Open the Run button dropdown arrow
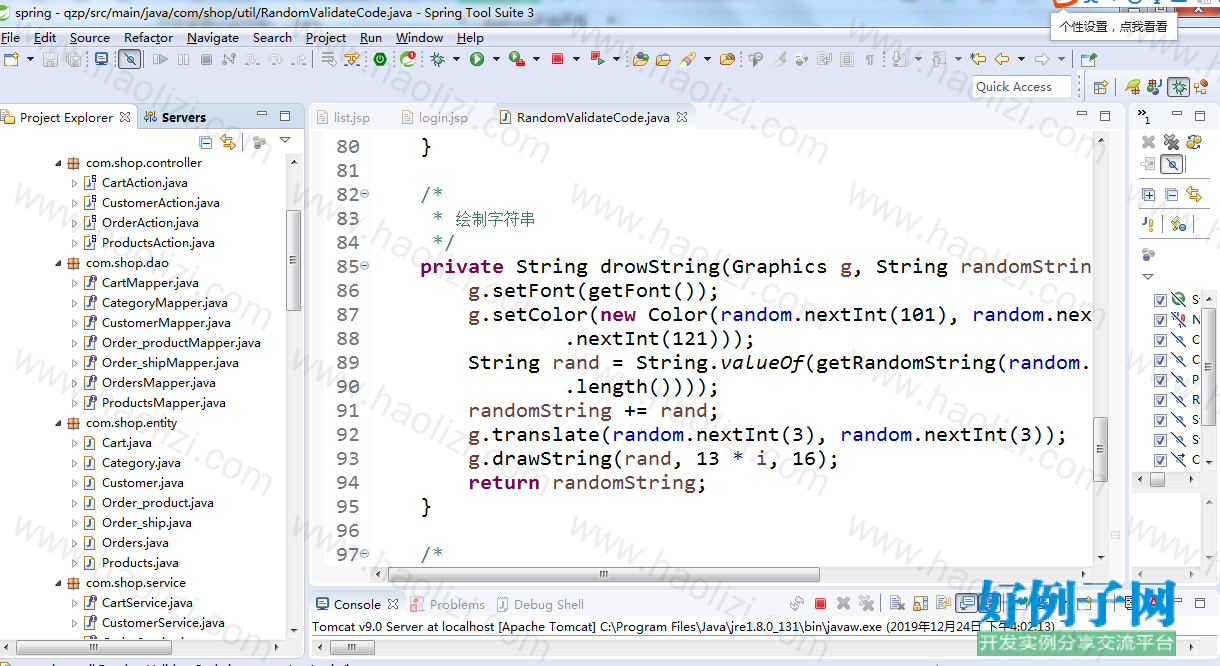 [x=496, y=59]
